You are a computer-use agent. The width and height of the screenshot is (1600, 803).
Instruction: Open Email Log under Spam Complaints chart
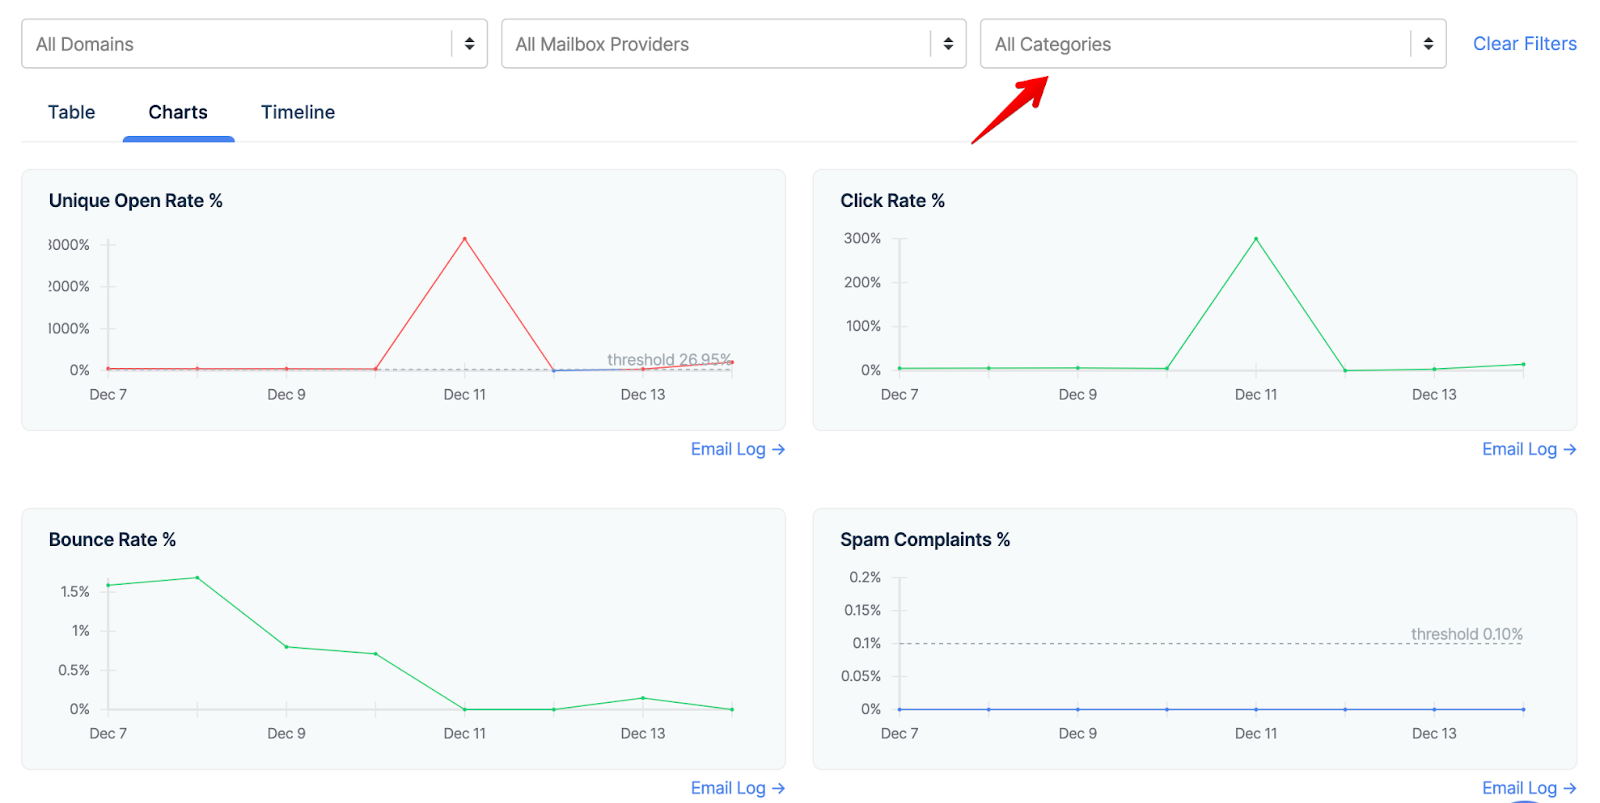1528,788
